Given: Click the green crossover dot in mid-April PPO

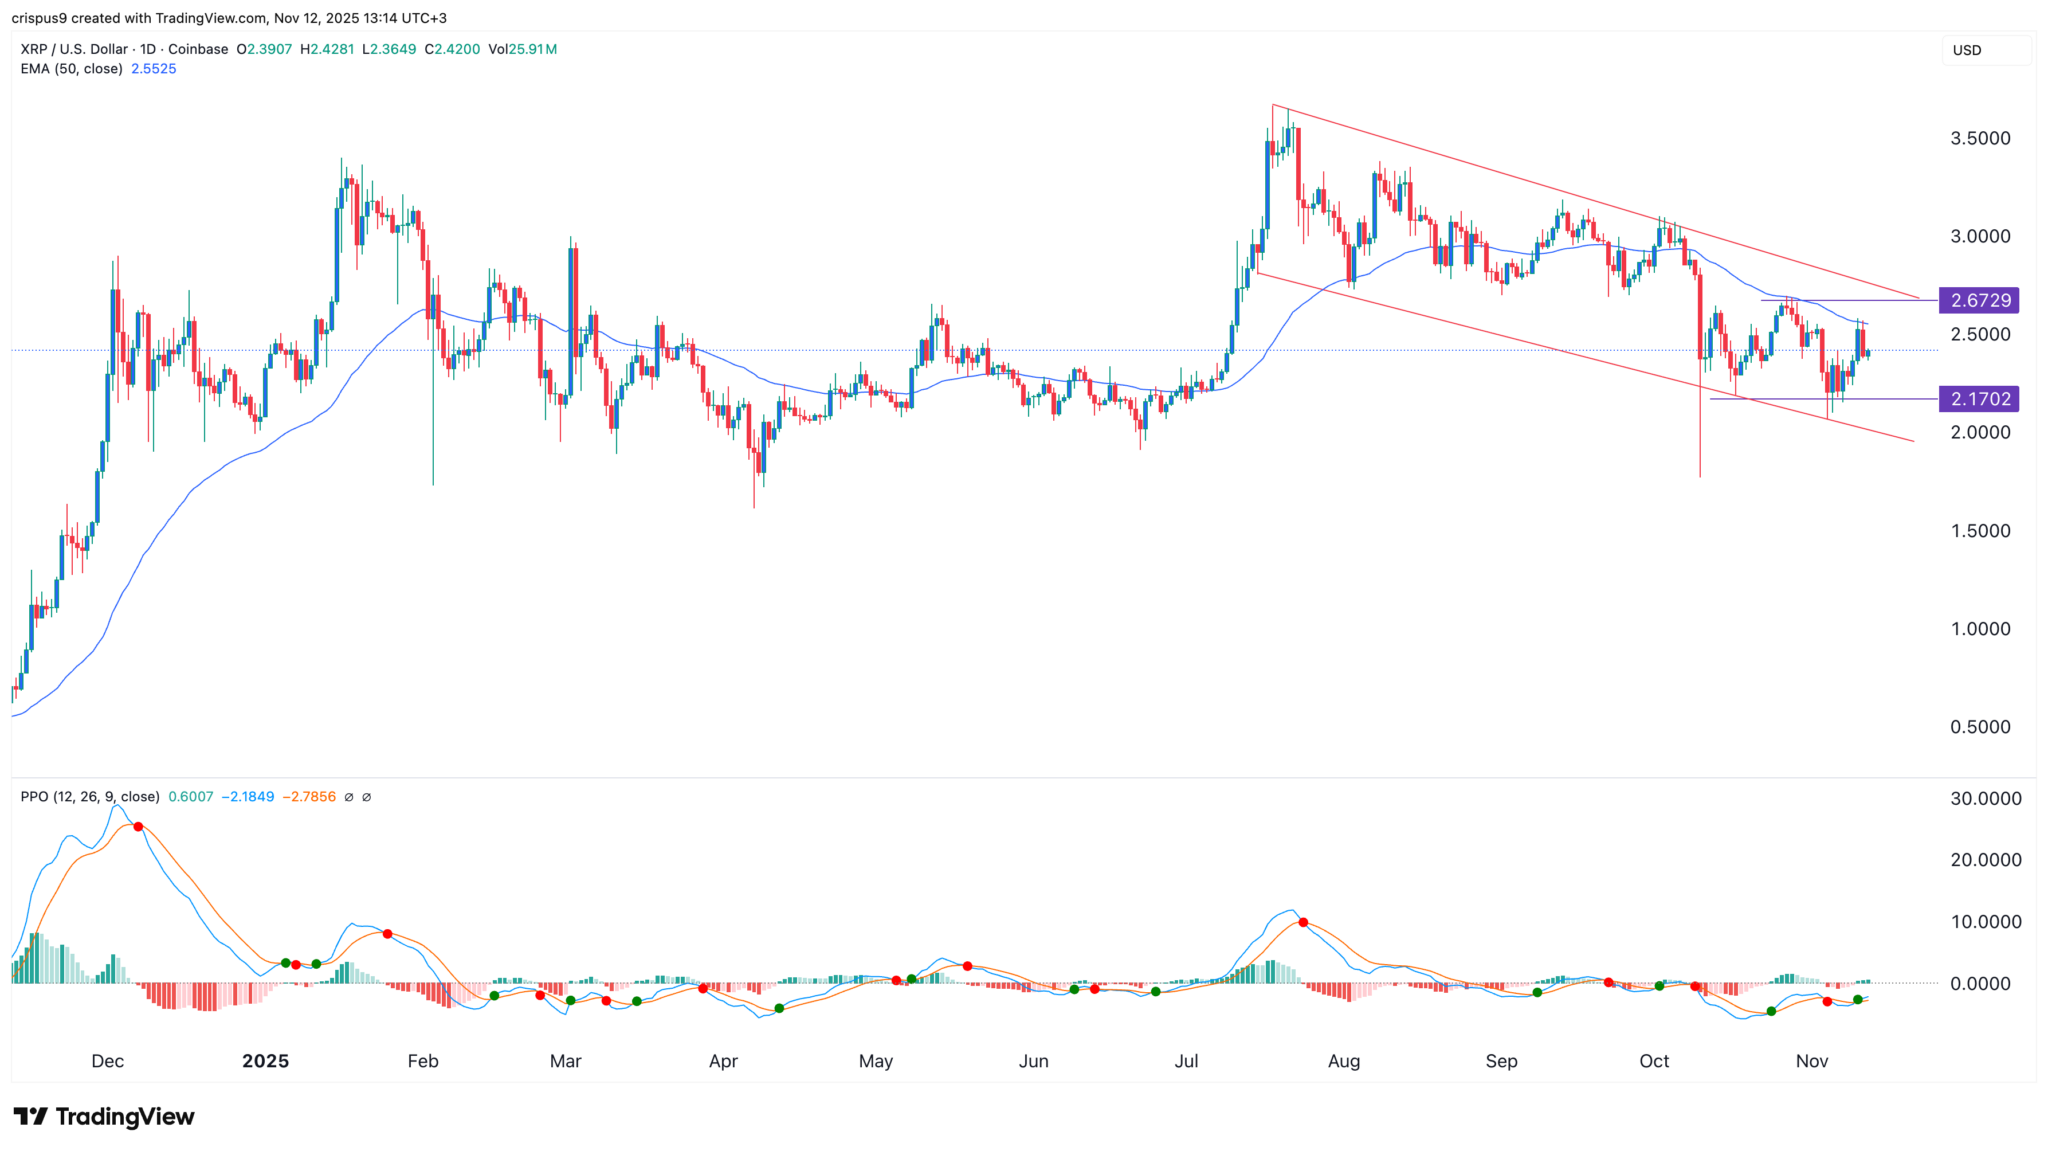Looking at the screenshot, I should [x=779, y=1008].
